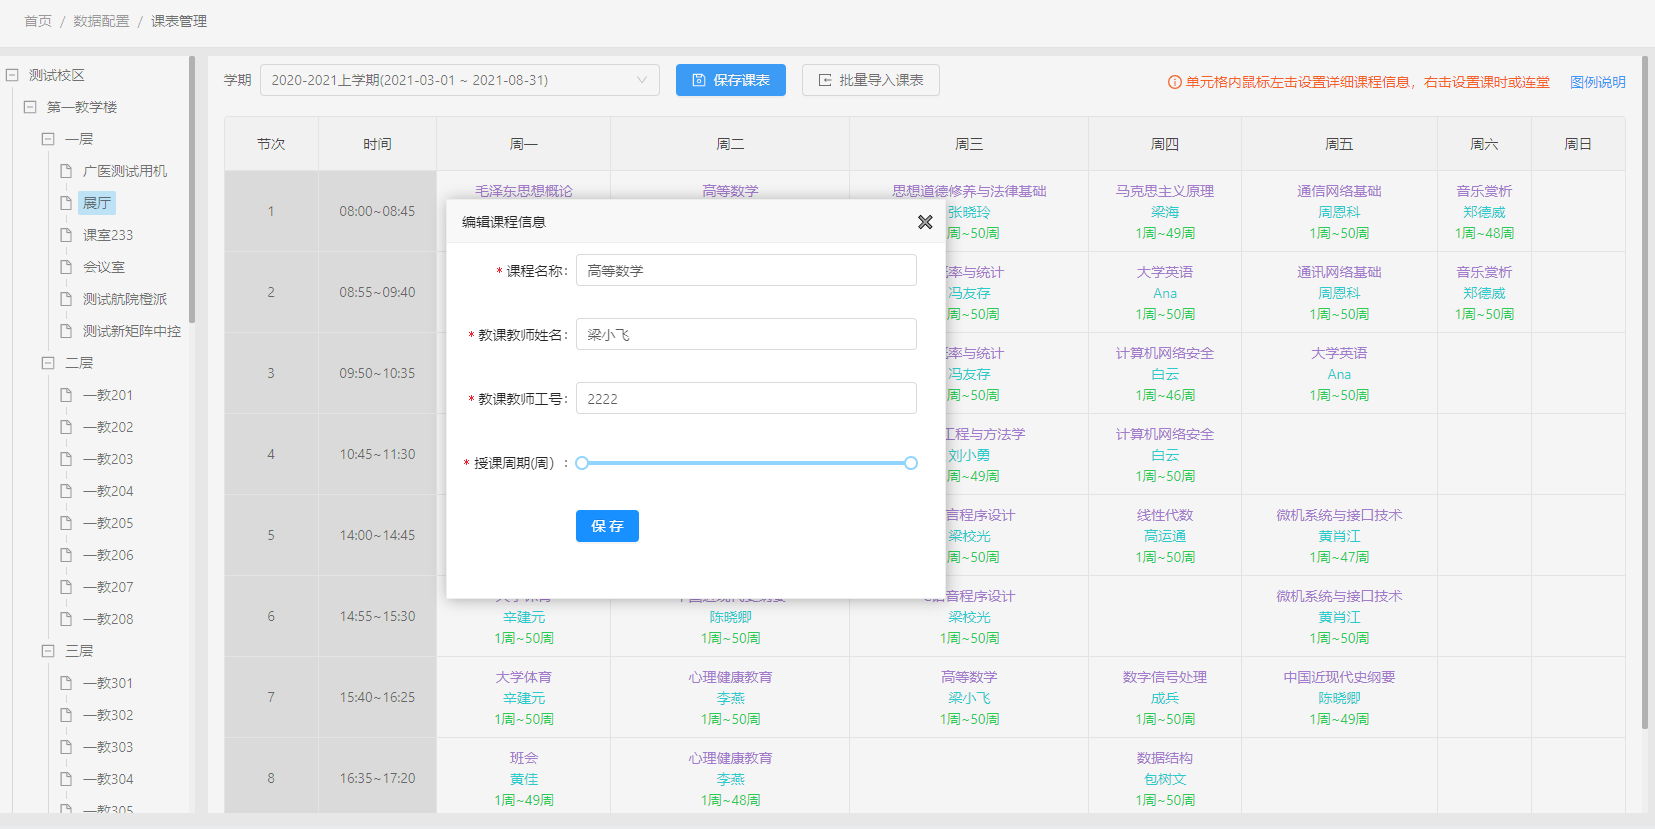This screenshot has height=829, width=1655.
Task: Collapse the 三层 floor node
Action: (48, 651)
